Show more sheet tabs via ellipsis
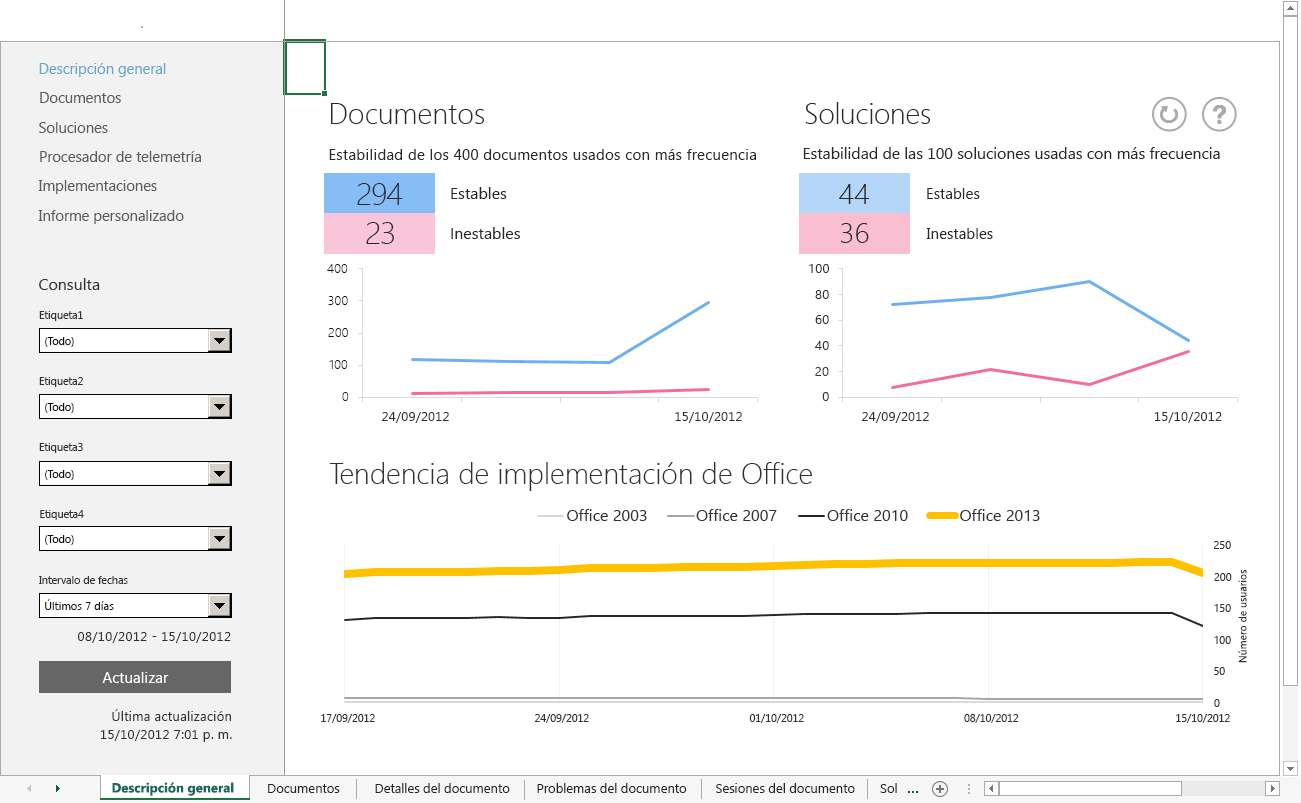This screenshot has height=803, width=1301. point(912,789)
